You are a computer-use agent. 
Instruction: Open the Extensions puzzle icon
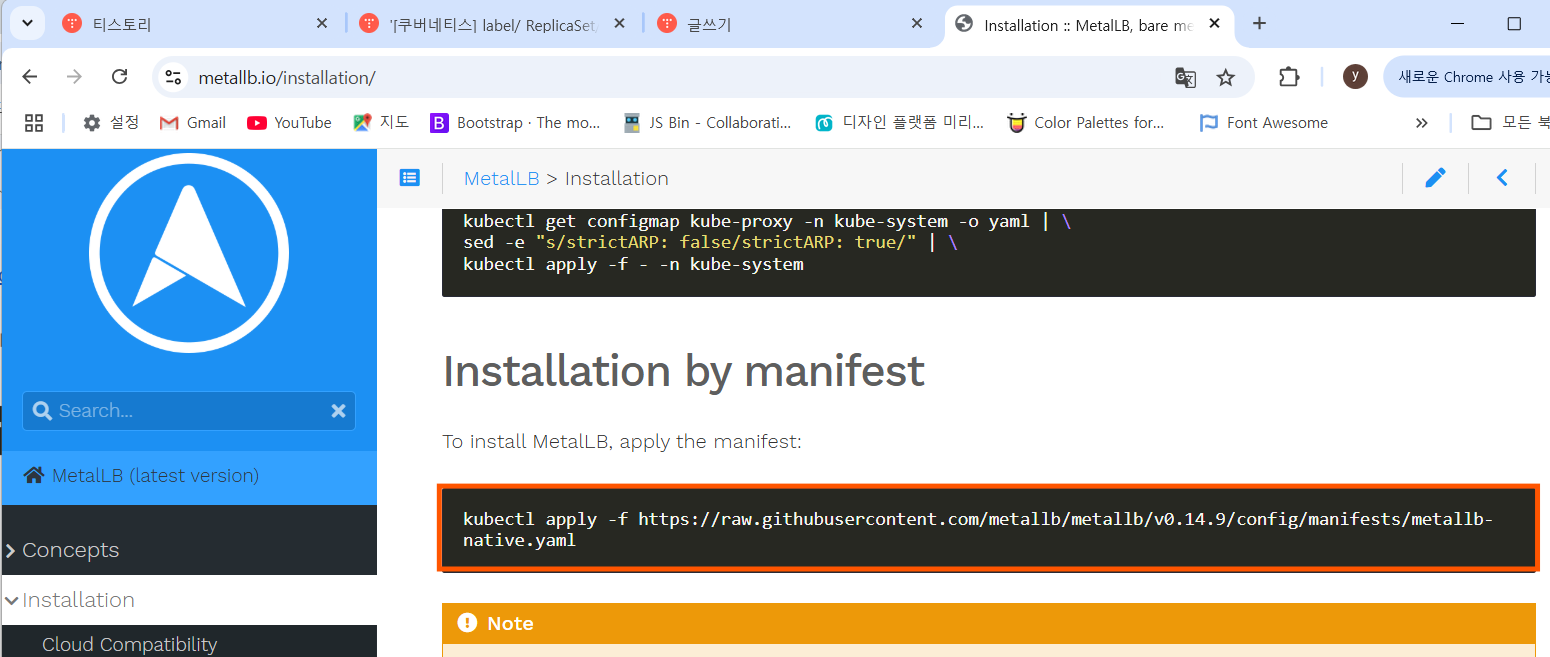point(1289,77)
